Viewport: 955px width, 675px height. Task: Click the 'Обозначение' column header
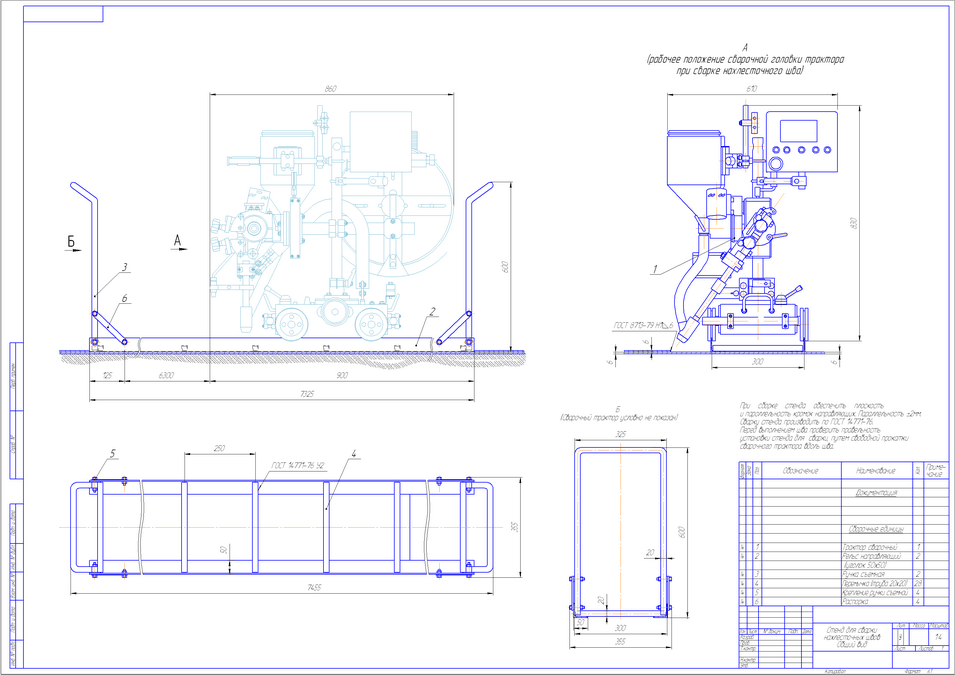[800, 471]
